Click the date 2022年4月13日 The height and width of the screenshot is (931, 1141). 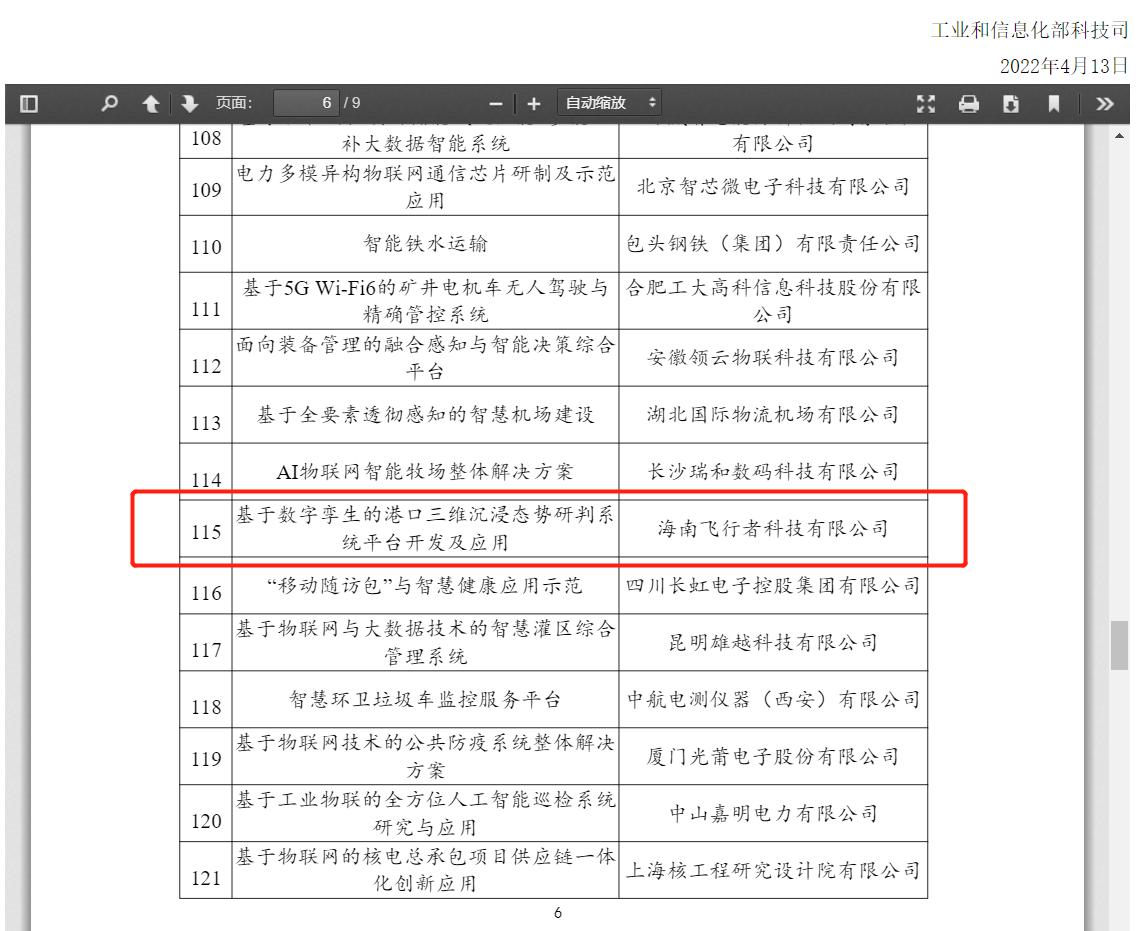click(1065, 66)
